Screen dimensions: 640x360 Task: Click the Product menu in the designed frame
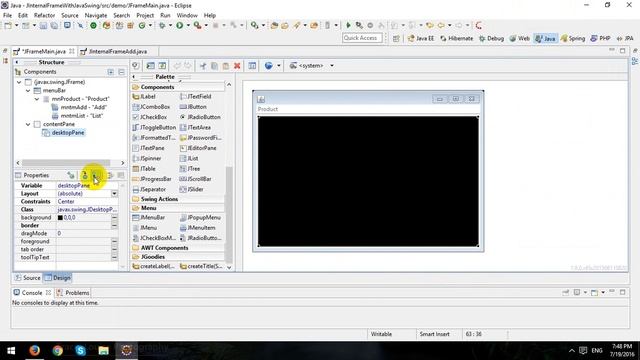click(x=268, y=109)
